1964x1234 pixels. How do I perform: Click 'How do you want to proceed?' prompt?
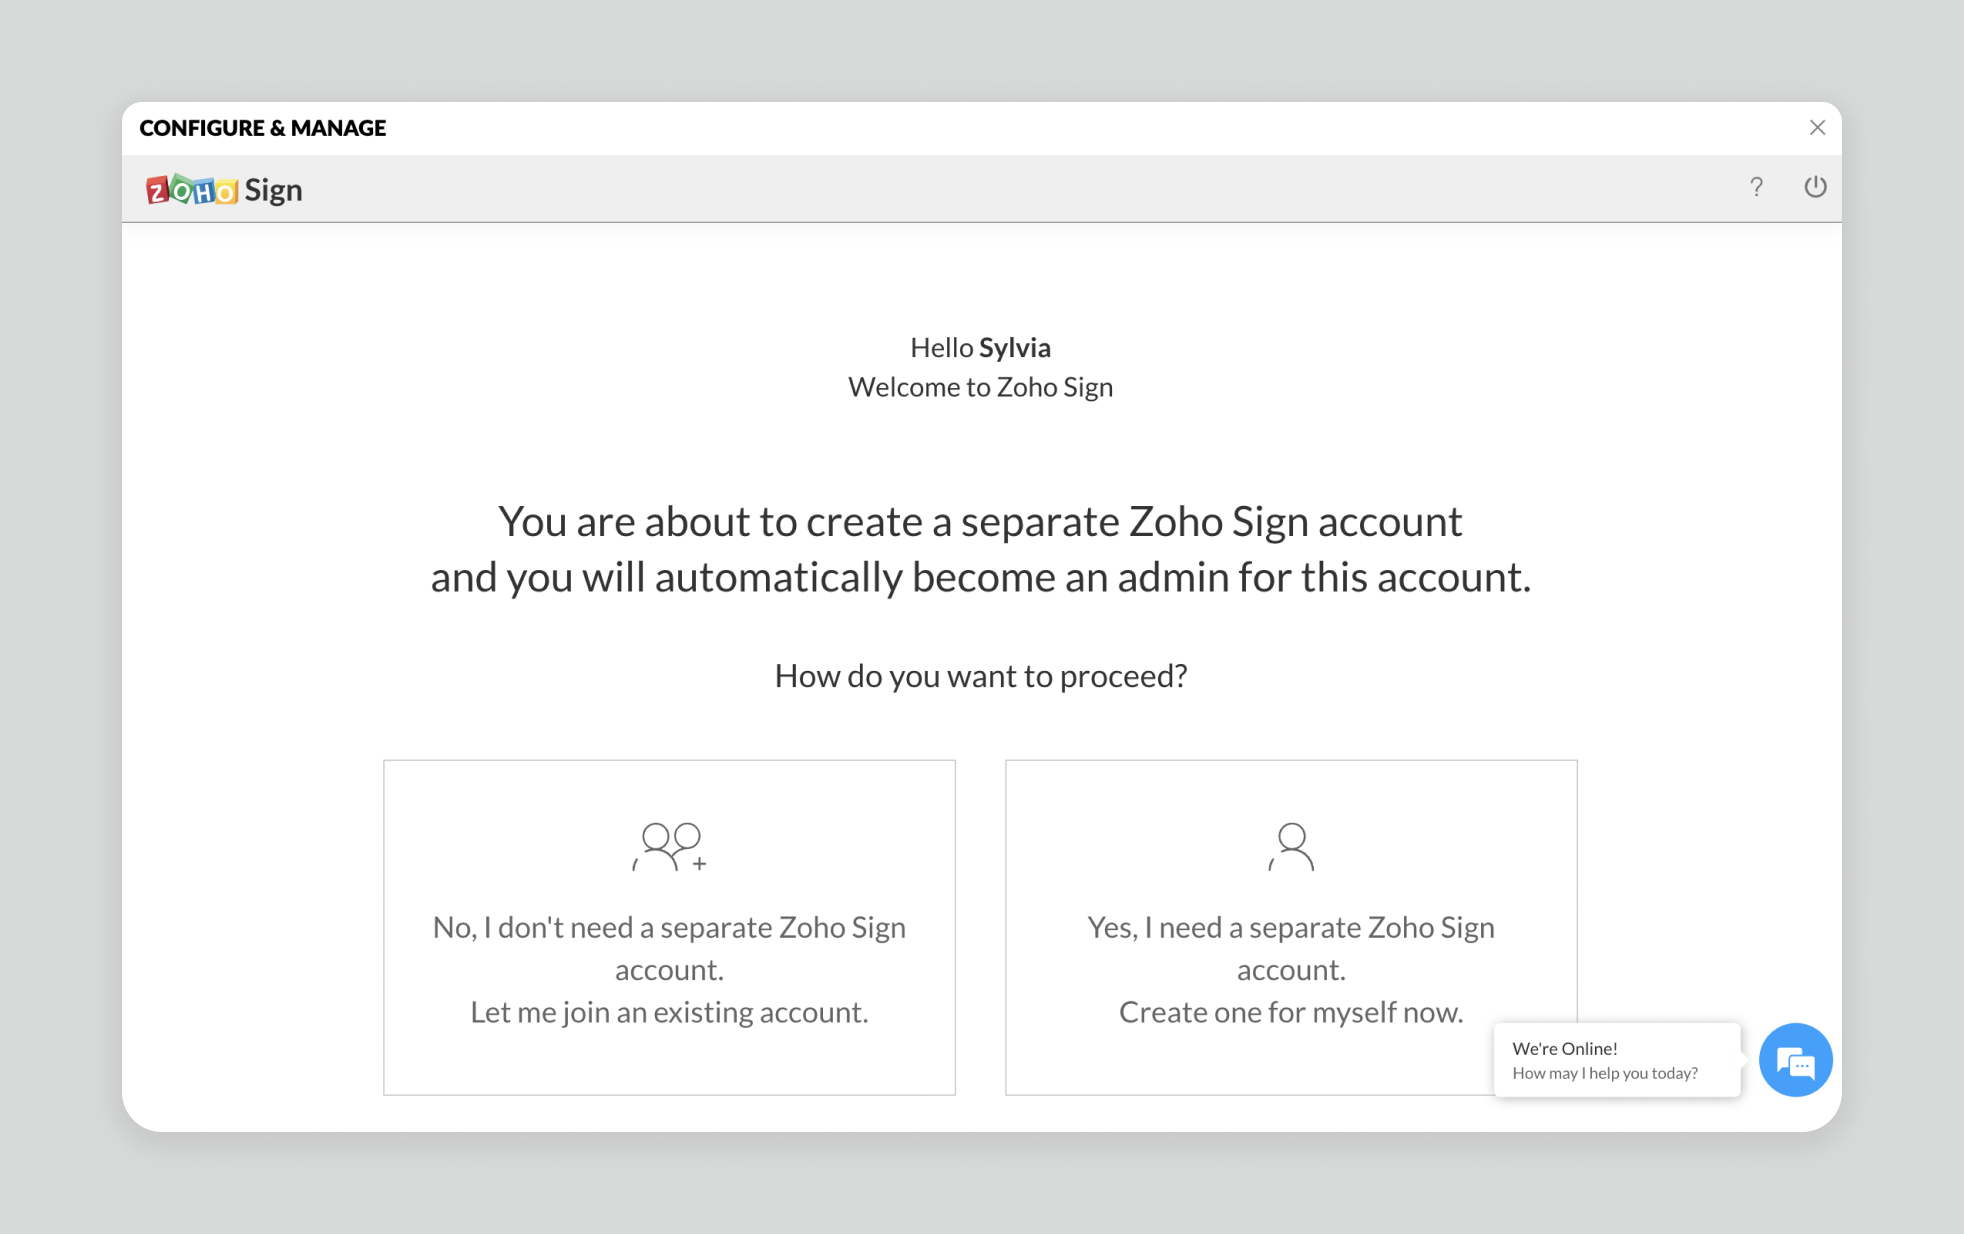(981, 676)
